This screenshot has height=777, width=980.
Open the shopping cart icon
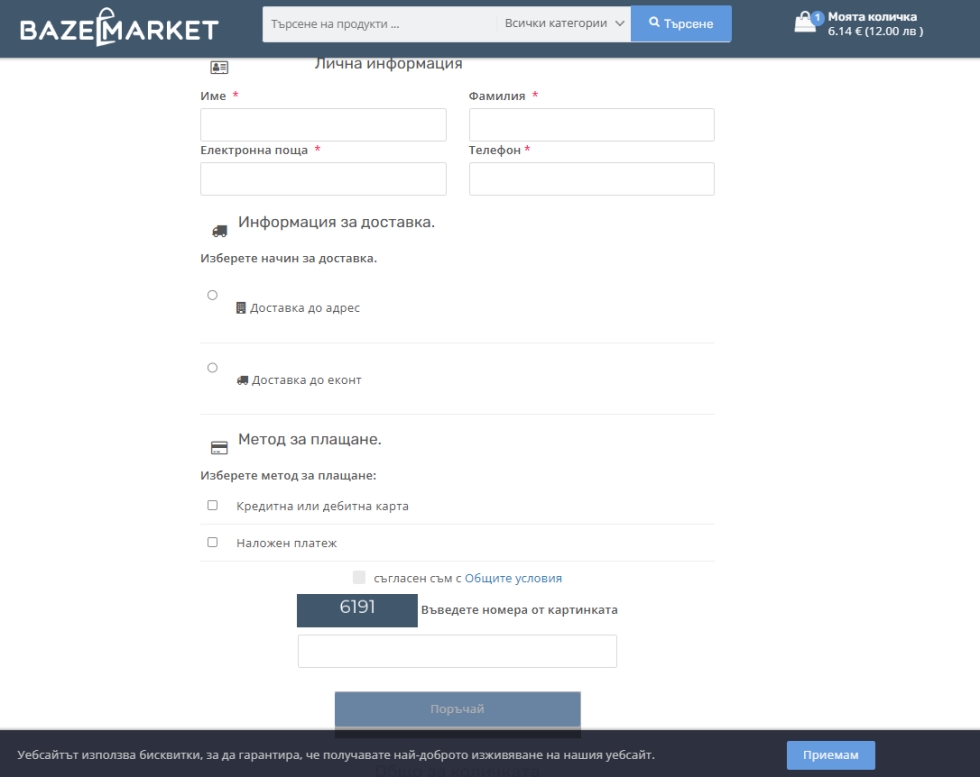[805, 23]
